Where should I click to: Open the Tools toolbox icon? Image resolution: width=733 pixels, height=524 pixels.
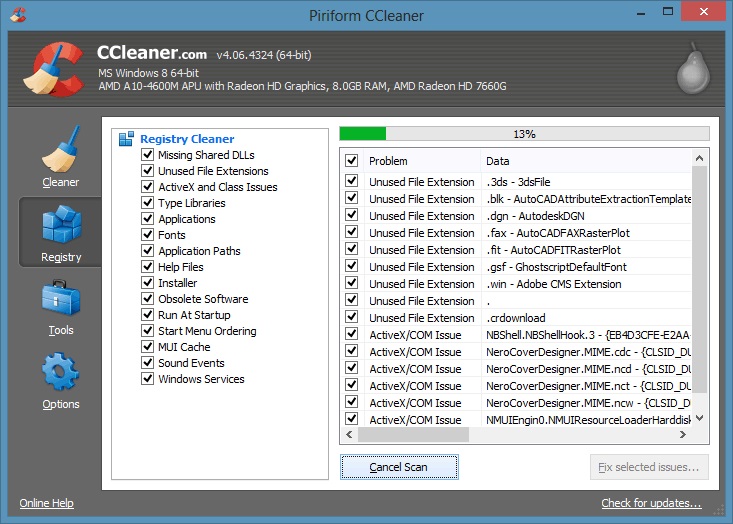click(61, 298)
